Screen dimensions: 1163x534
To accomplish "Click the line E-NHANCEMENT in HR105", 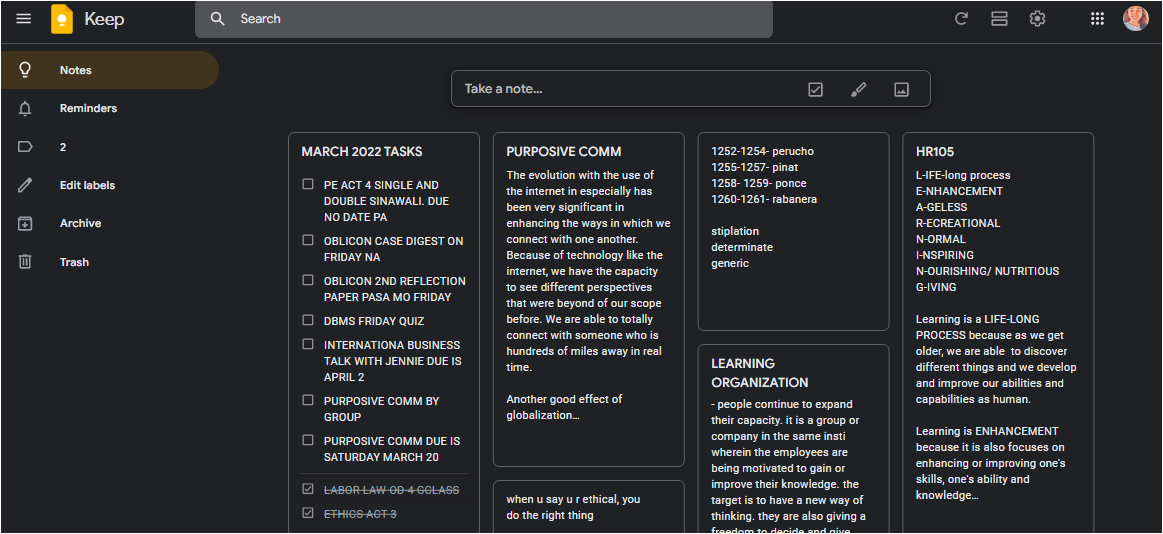I will coord(959,191).
